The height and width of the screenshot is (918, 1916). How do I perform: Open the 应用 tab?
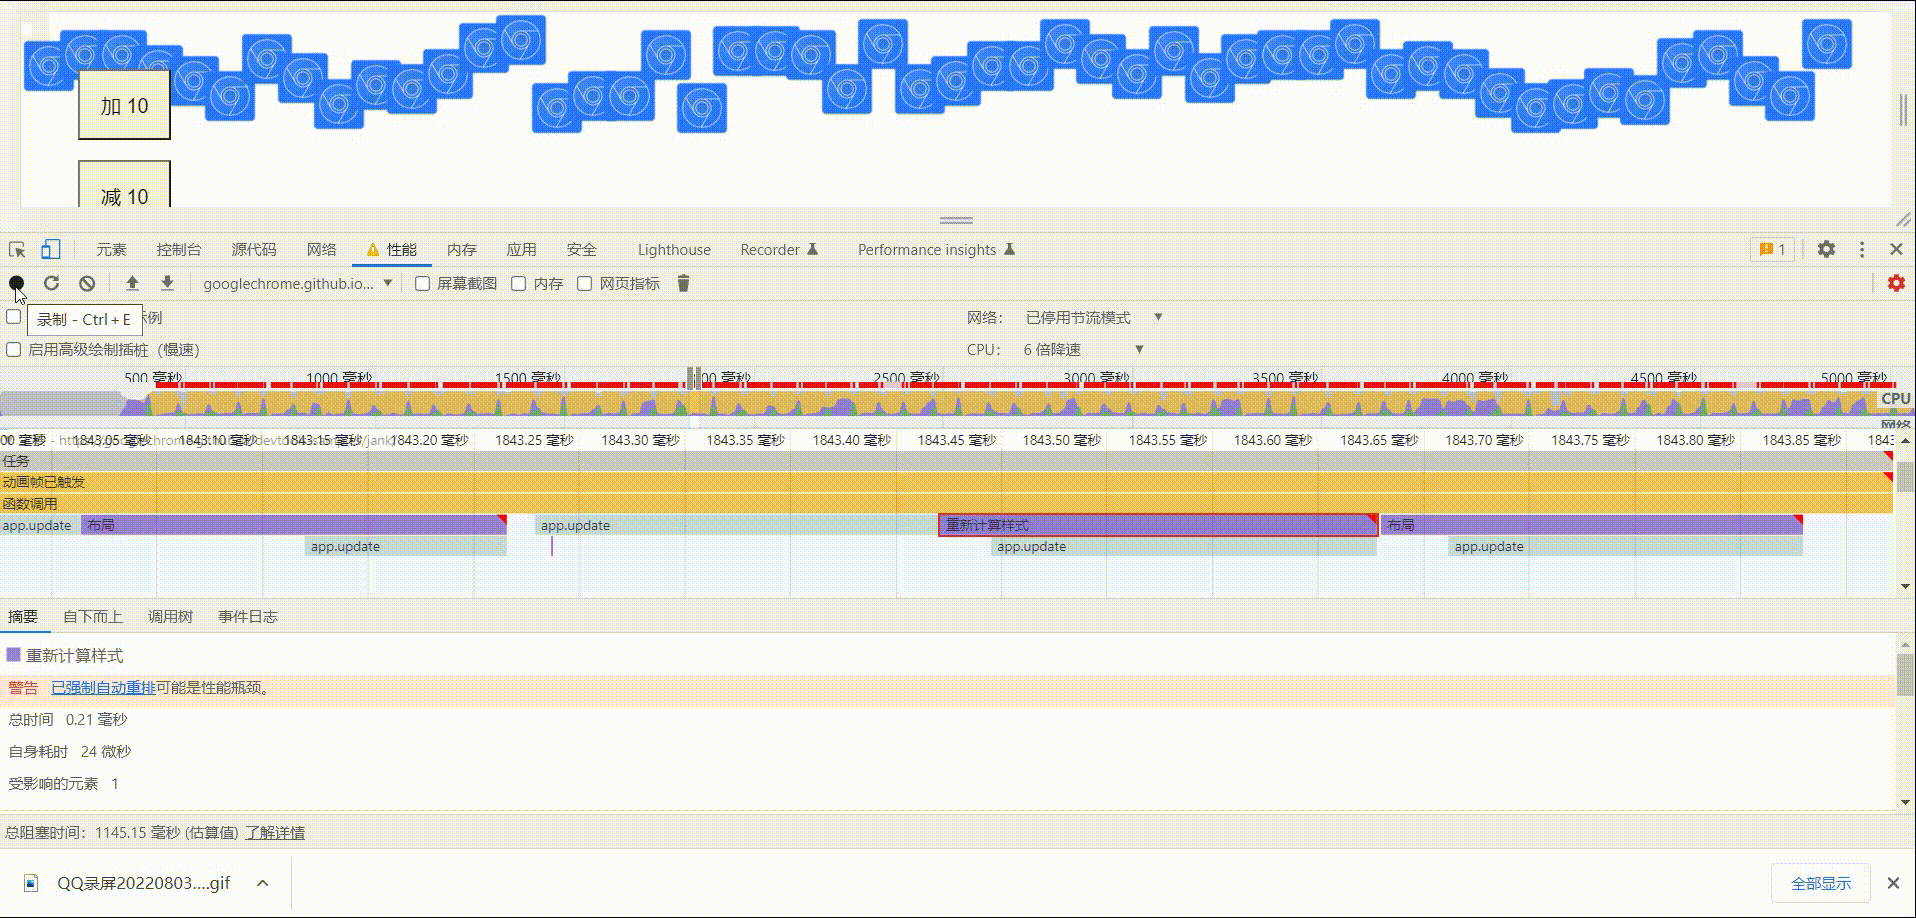coord(522,250)
